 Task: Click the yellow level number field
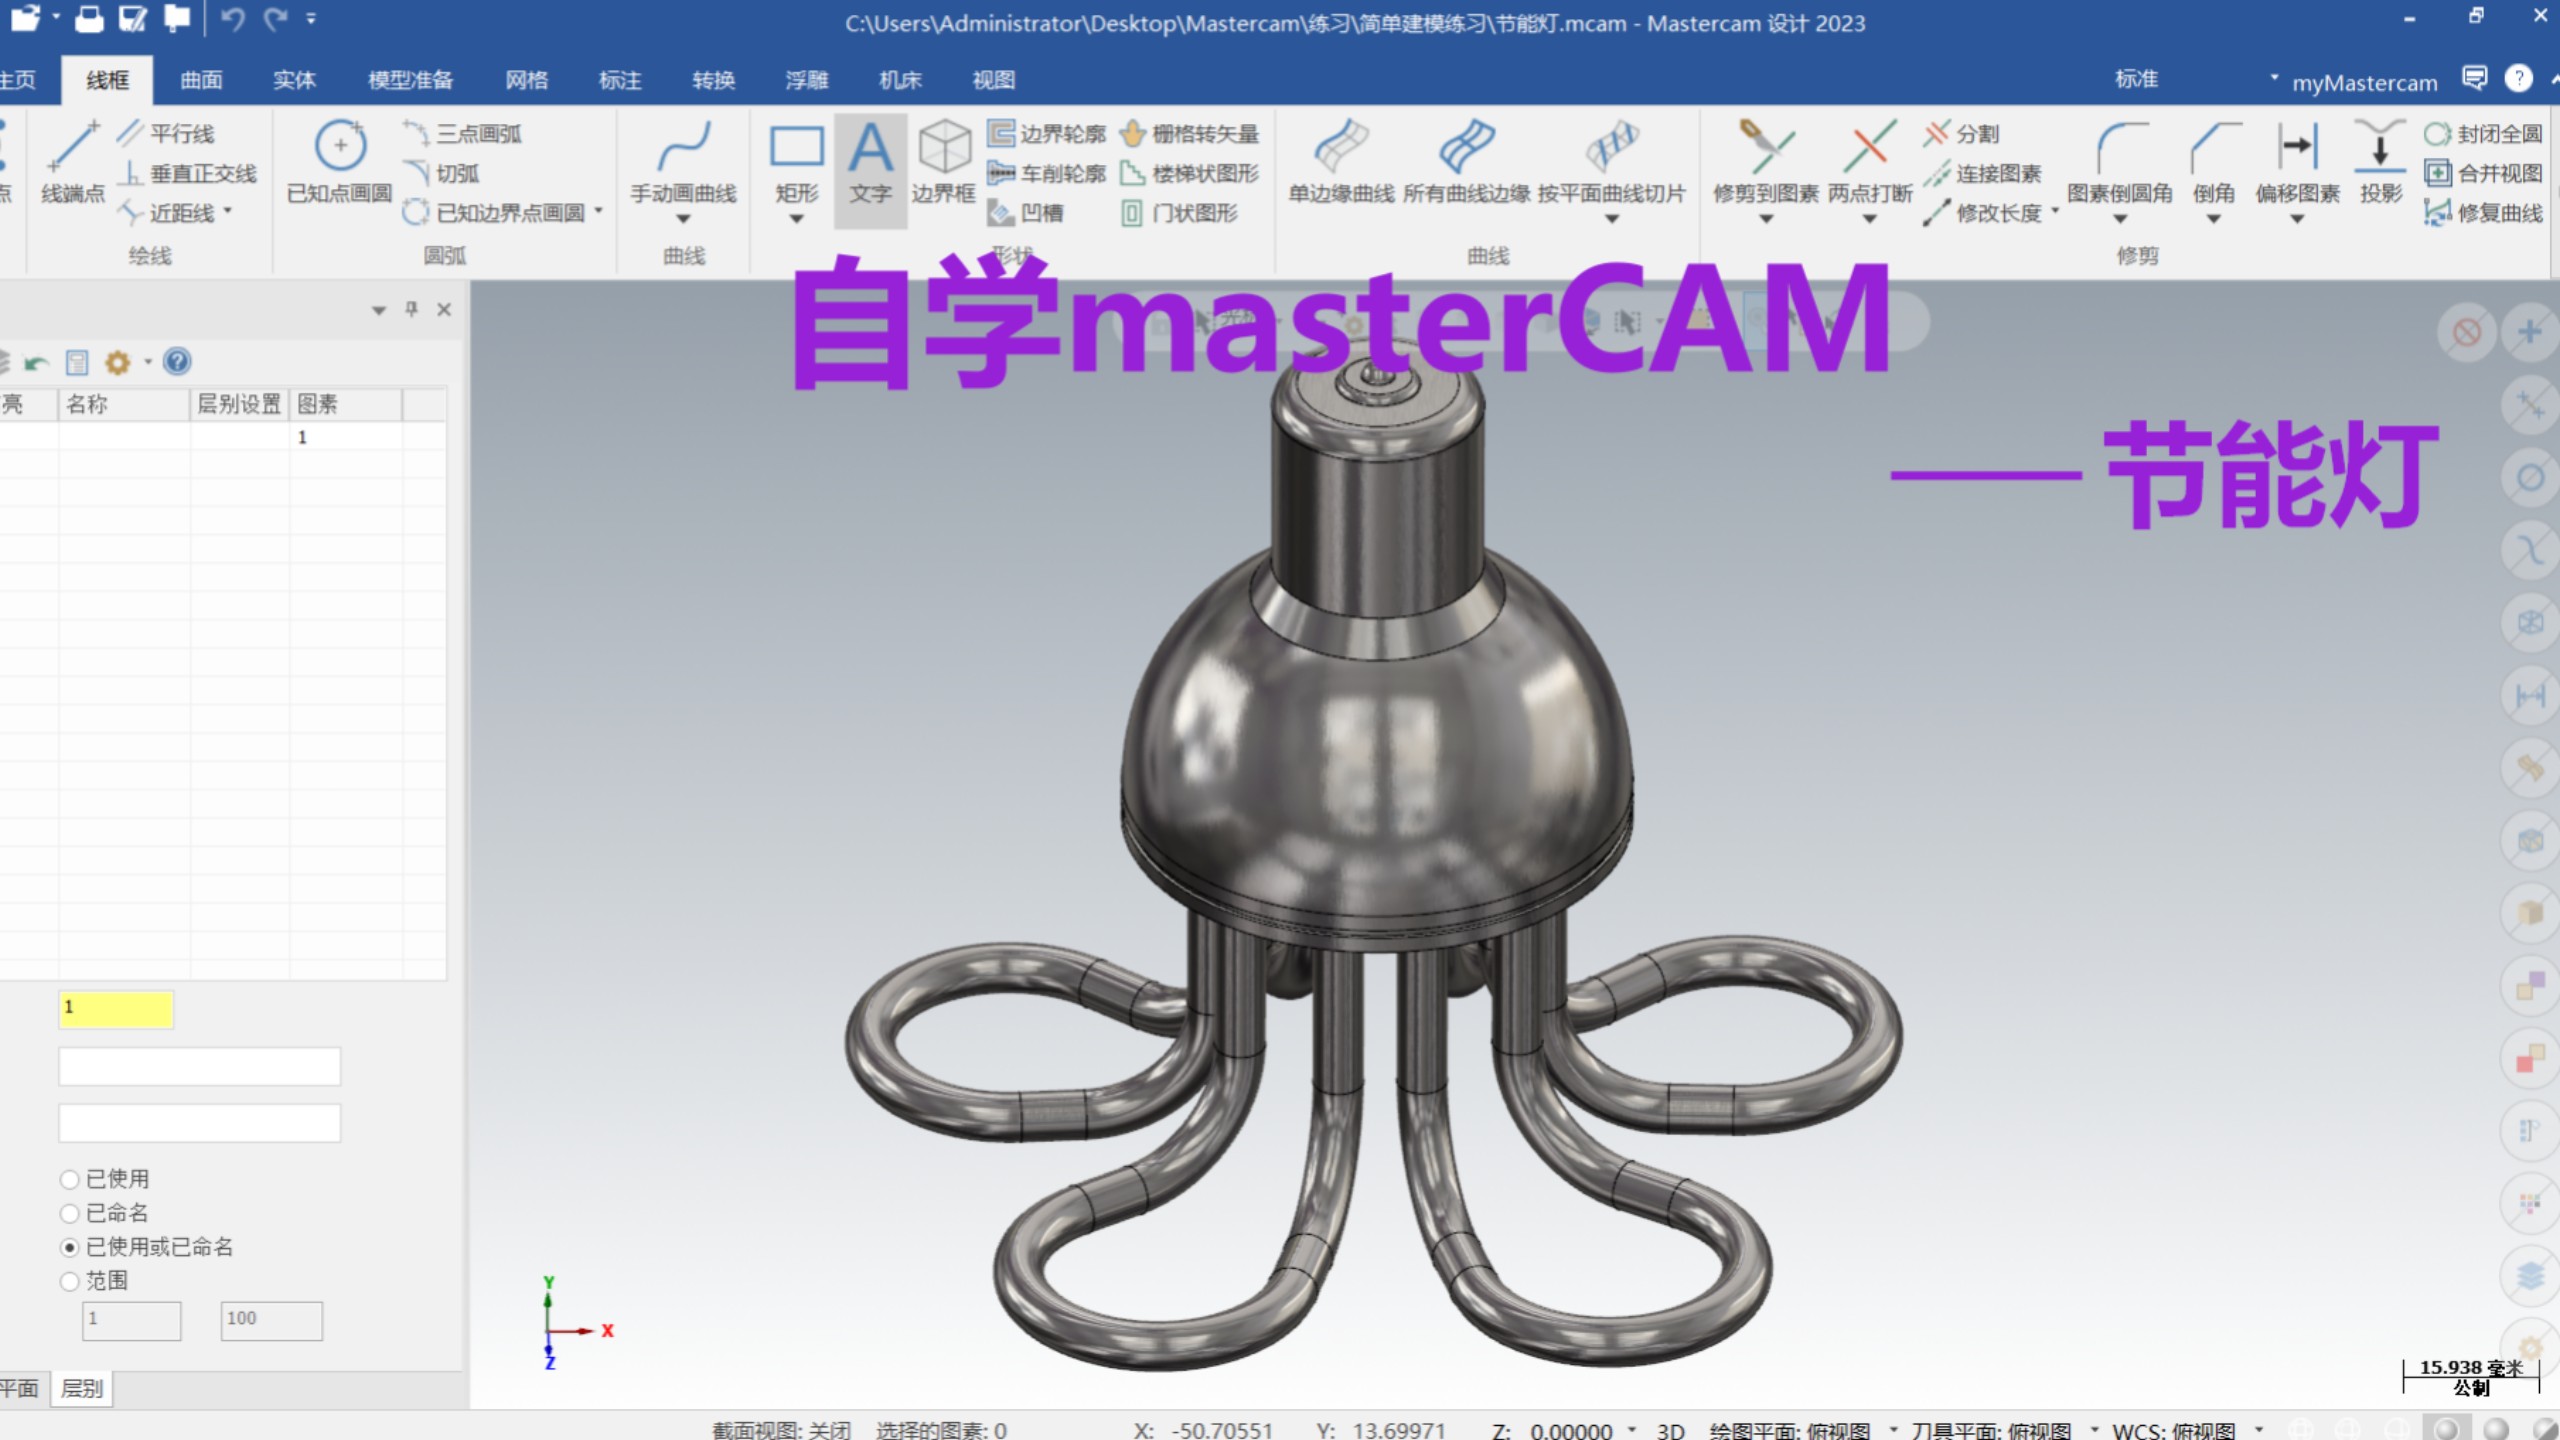click(x=116, y=1009)
